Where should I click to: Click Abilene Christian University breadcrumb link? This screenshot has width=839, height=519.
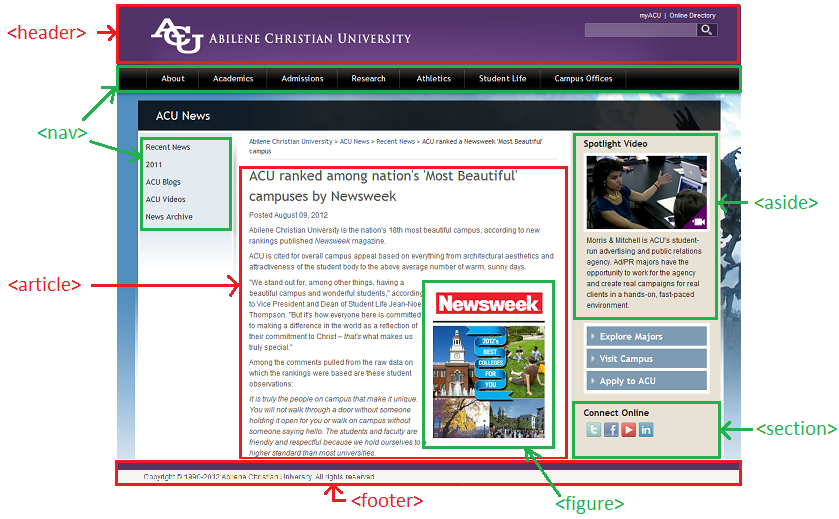(x=291, y=142)
